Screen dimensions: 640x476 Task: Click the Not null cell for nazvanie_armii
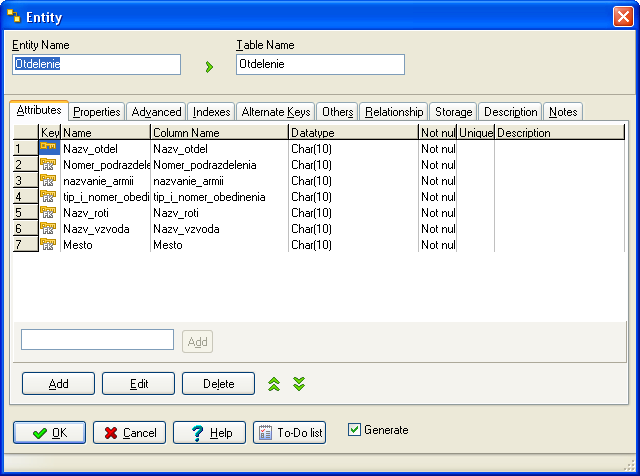tap(438, 181)
